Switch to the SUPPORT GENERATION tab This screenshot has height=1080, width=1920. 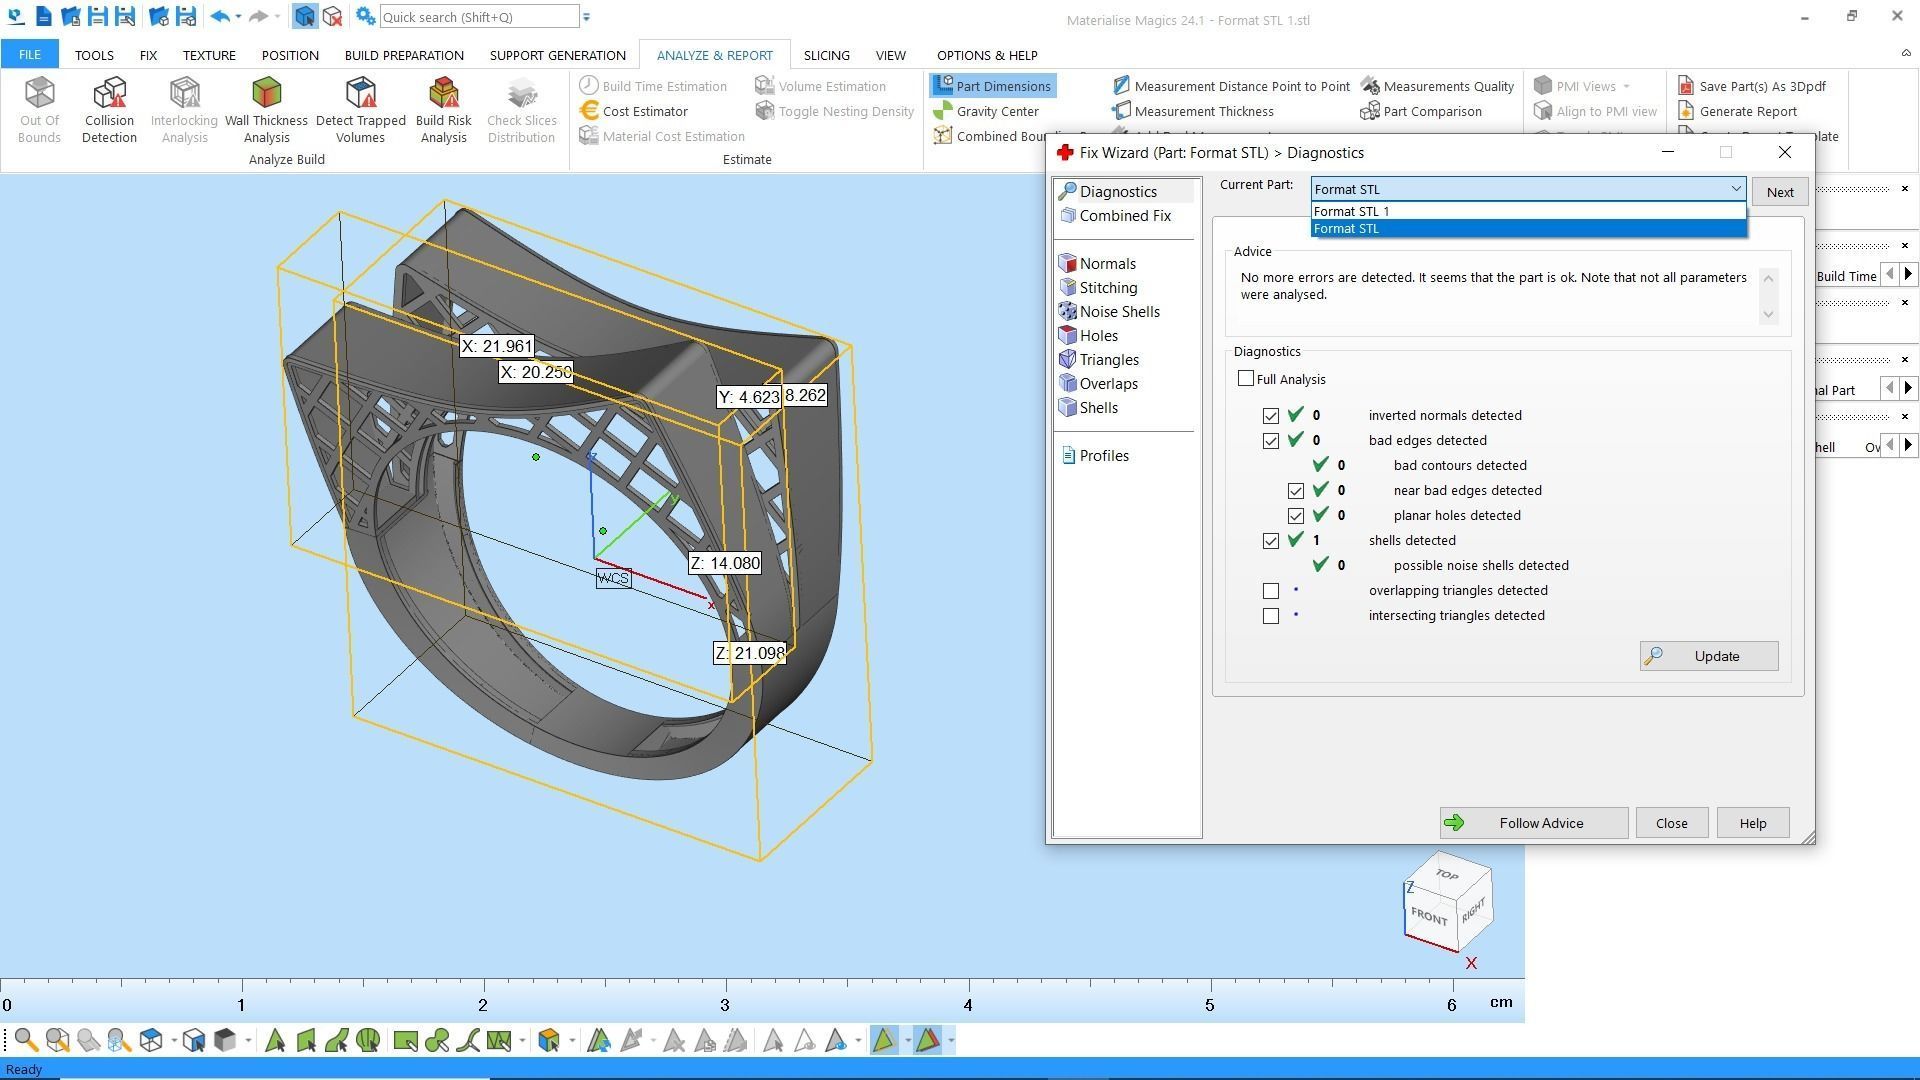[558, 55]
